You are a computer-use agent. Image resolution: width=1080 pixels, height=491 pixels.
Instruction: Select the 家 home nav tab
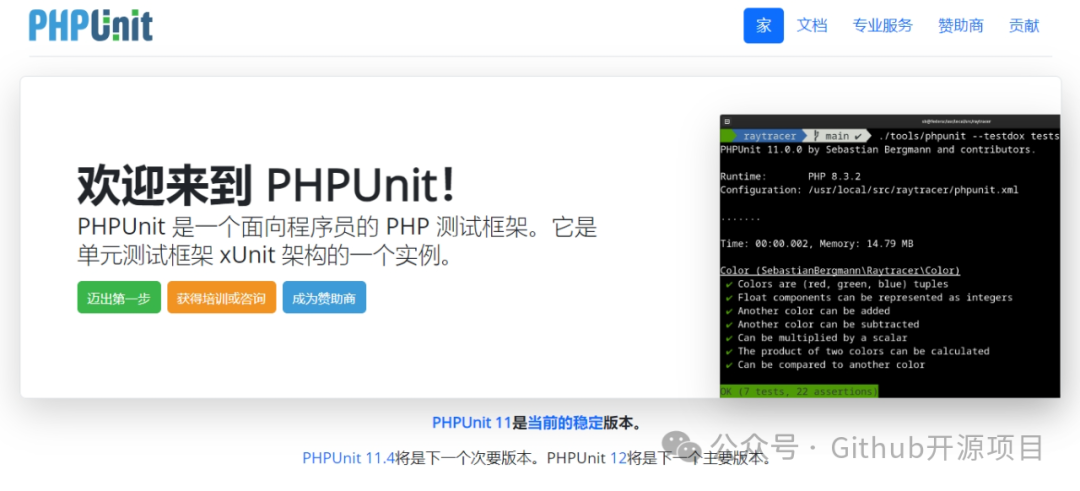coord(763,25)
